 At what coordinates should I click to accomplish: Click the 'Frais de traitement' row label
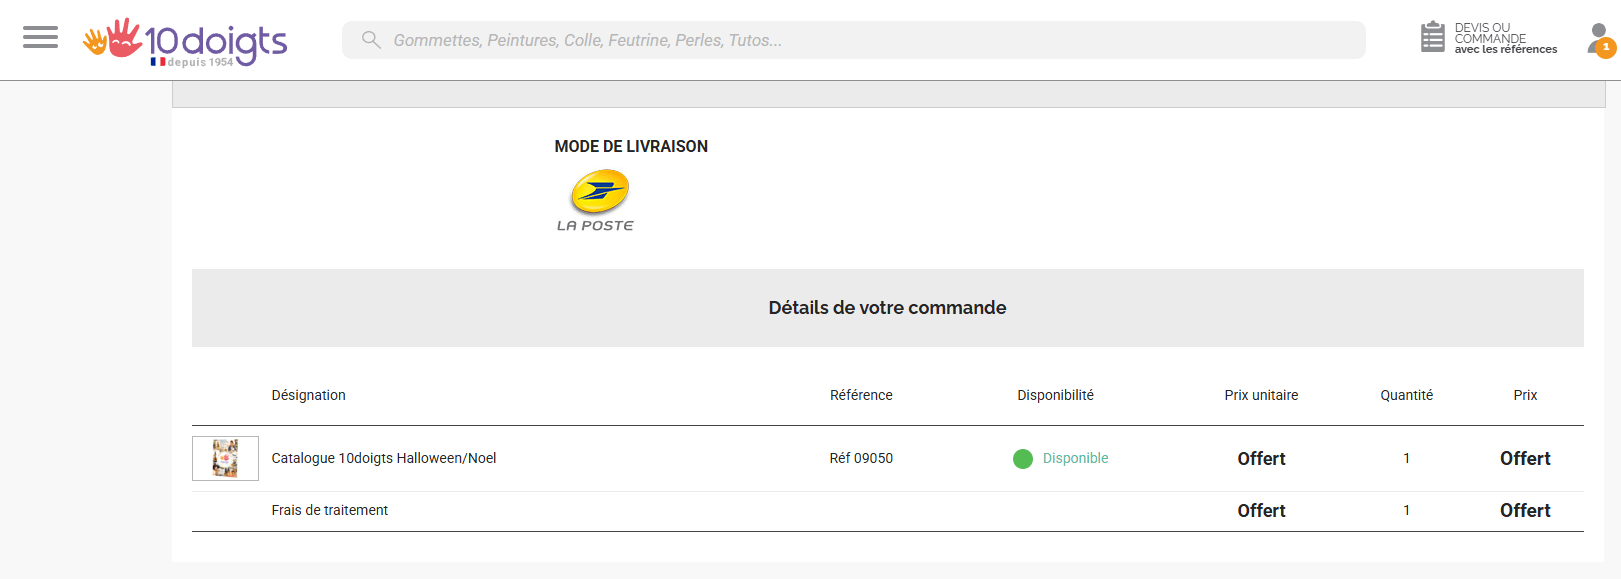click(330, 510)
